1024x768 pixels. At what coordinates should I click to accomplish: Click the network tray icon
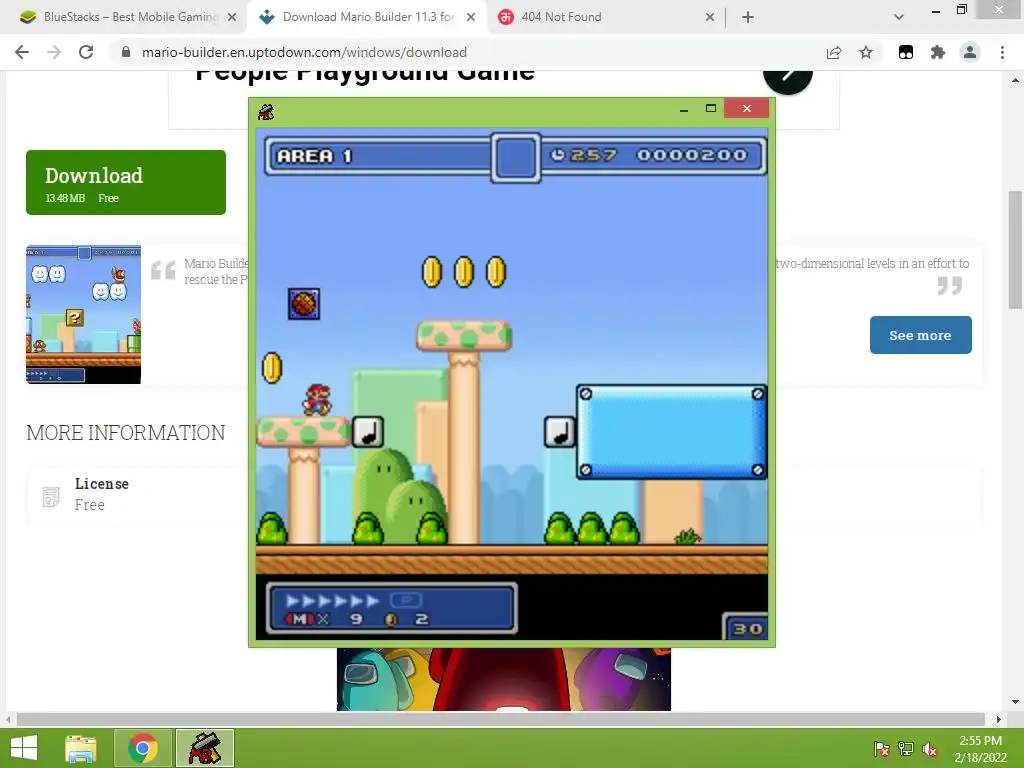(x=906, y=749)
